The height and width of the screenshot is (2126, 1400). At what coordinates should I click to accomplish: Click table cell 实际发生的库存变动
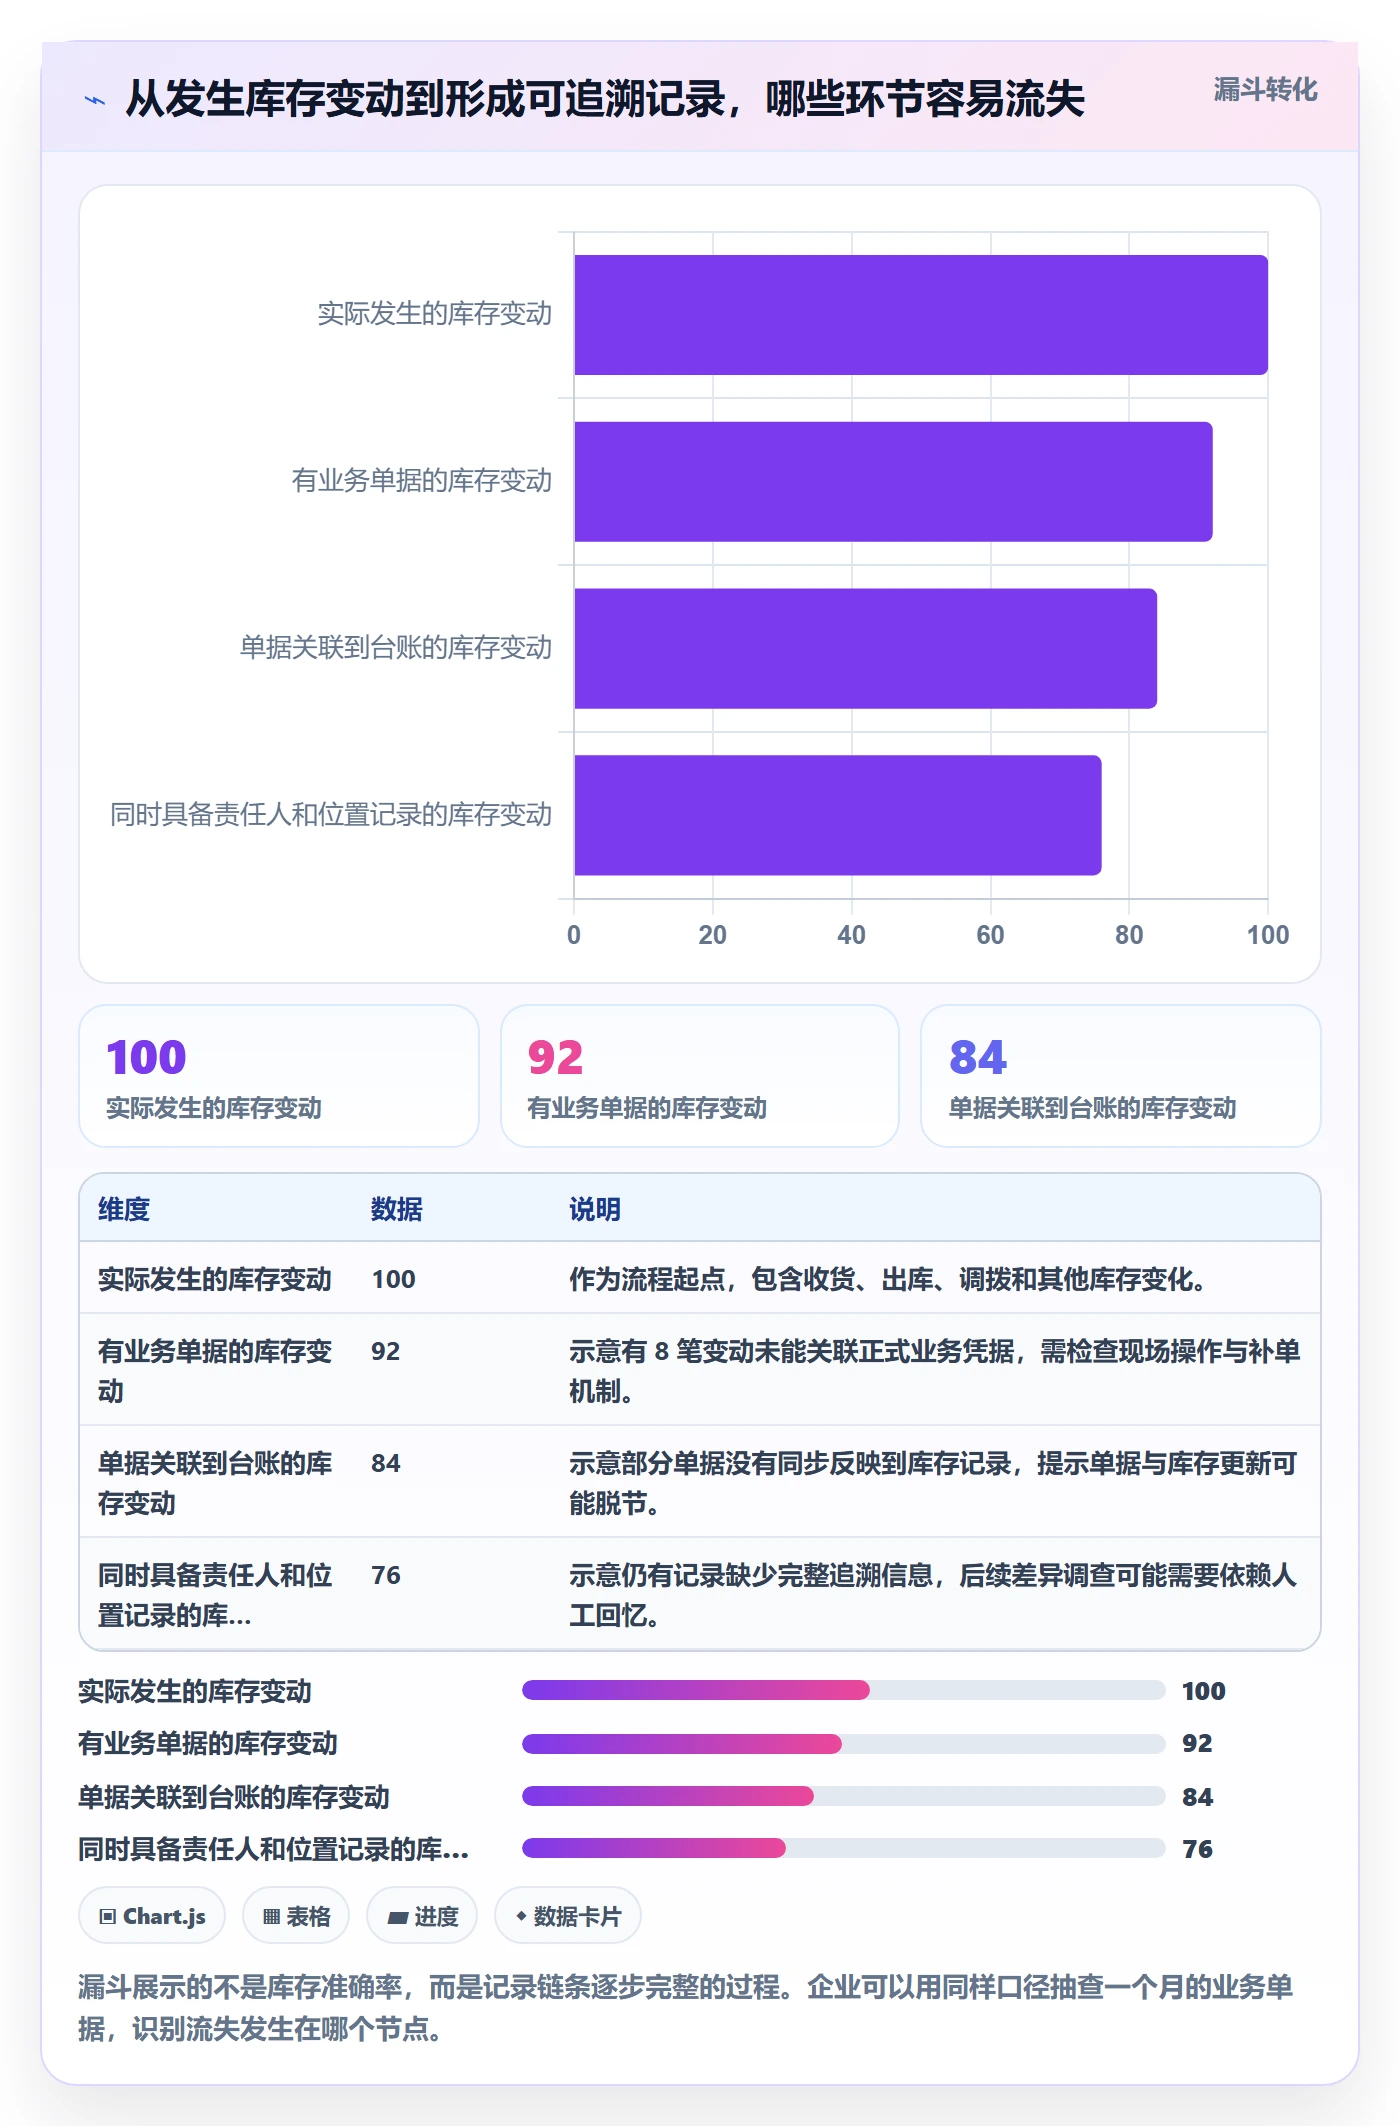[x=214, y=1279]
